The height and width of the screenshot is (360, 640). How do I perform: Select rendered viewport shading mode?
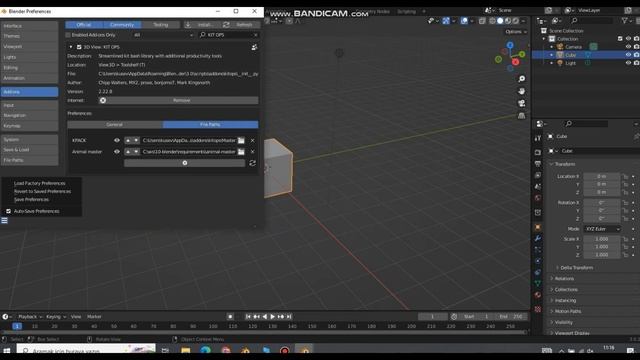click(x=516, y=21)
